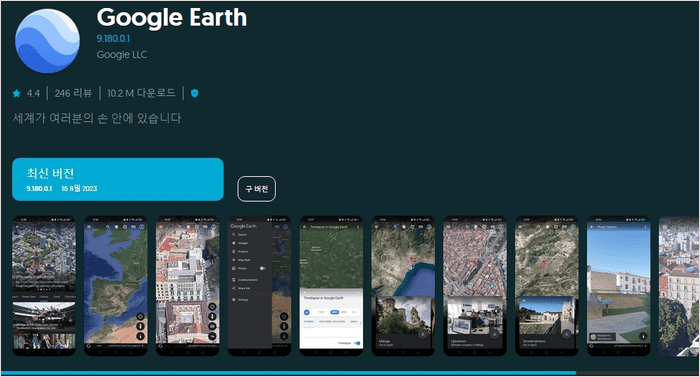Image resolution: width=700 pixels, height=377 pixels.
Task: Open the Photo Sphere street view screenshot
Action: pos(619,286)
